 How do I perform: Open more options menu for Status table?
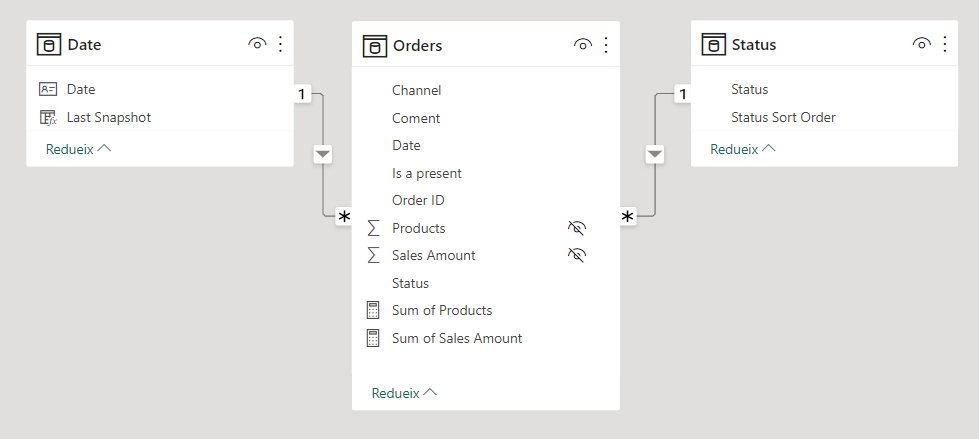[945, 44]
